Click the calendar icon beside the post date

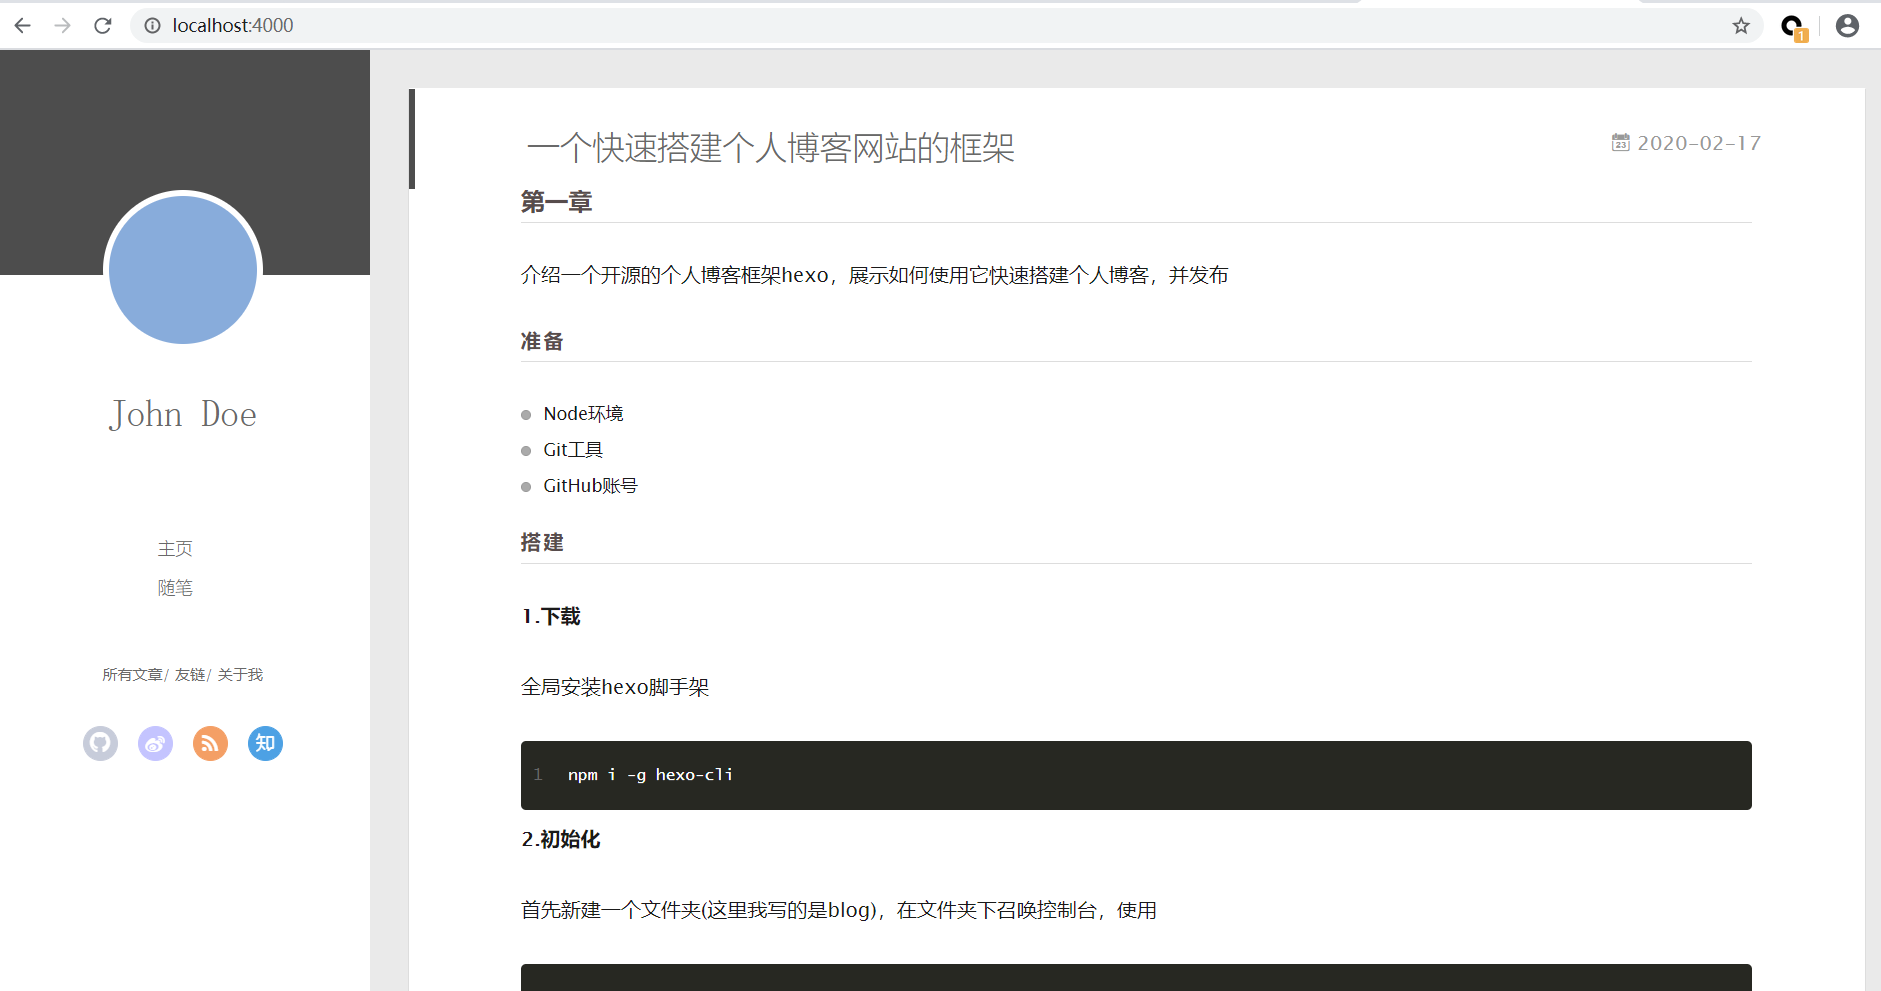[1622, 142]
